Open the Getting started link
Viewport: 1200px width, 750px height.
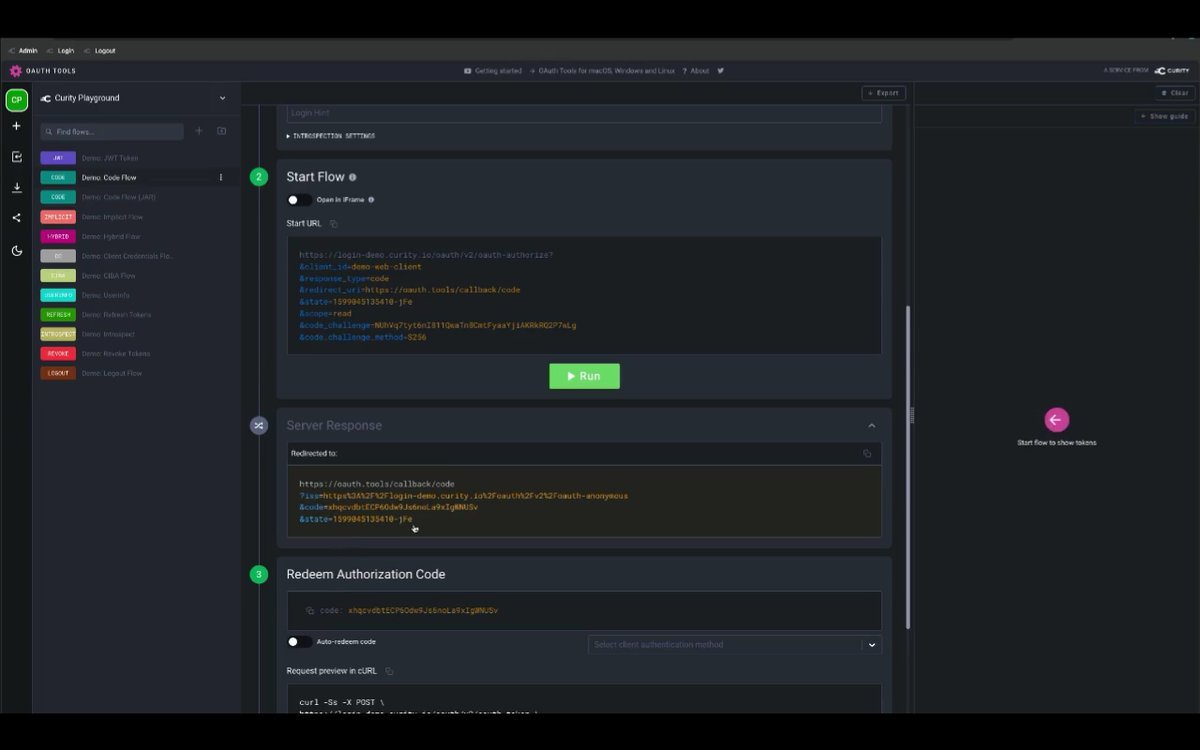pyautogui.click(x=493, y=71)
